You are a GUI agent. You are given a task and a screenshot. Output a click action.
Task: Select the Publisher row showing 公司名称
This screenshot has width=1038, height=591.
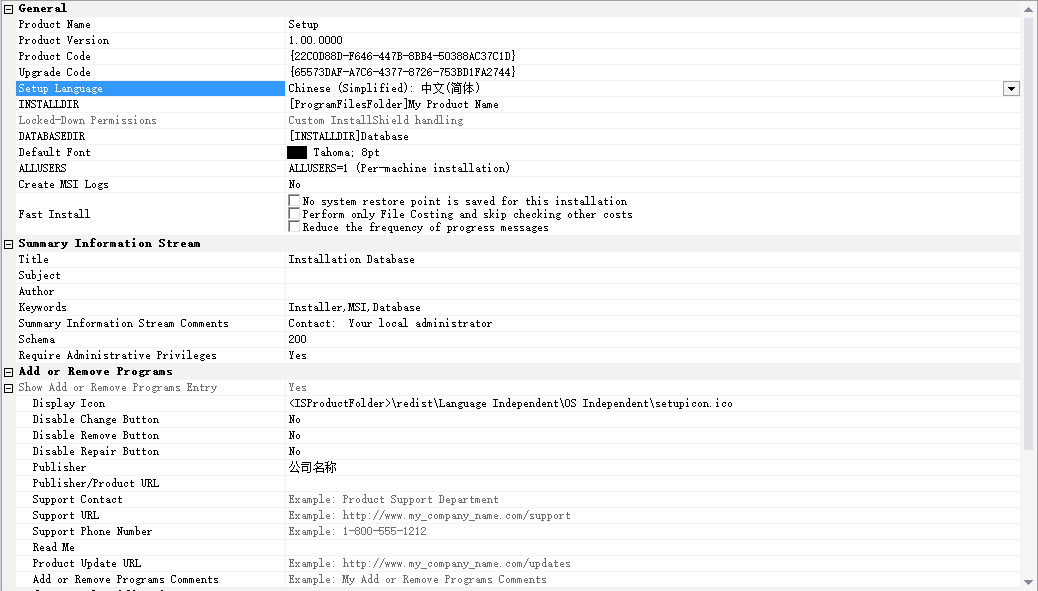tap(150, 467)
